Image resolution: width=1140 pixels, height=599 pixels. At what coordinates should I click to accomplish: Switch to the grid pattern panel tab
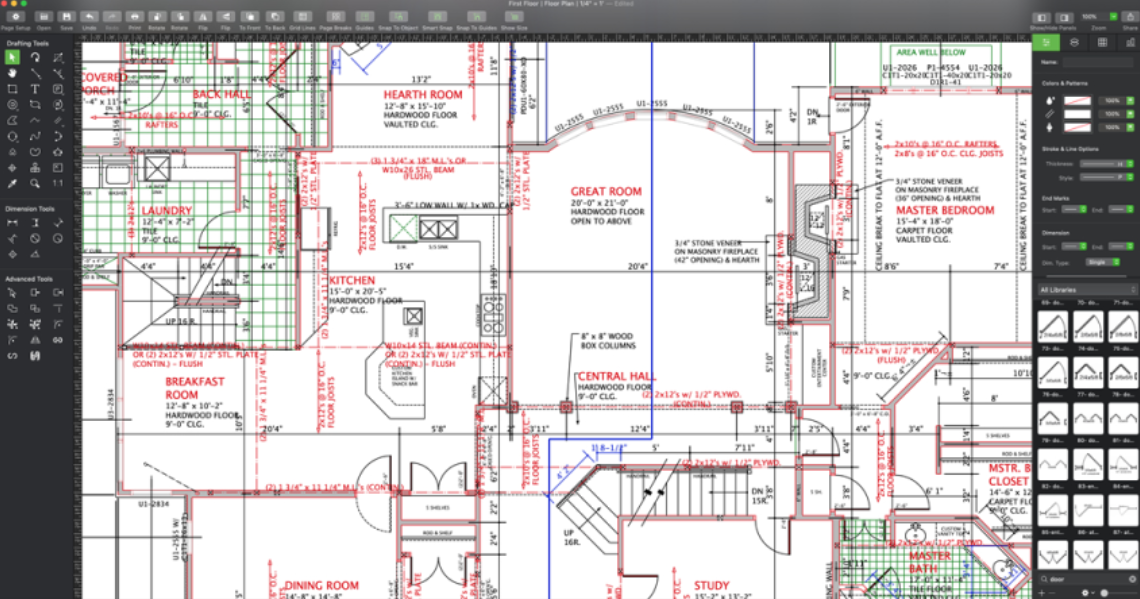[1102, 44]
